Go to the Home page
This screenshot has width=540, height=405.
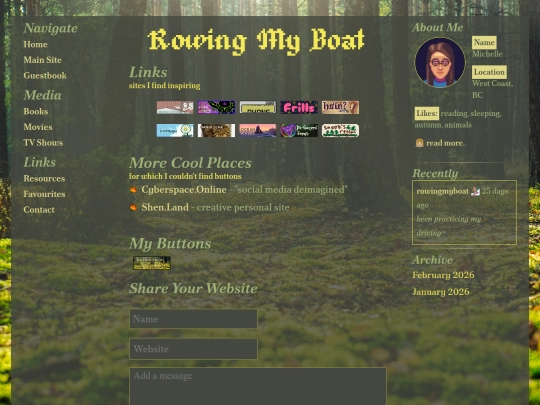coord(35,44)
